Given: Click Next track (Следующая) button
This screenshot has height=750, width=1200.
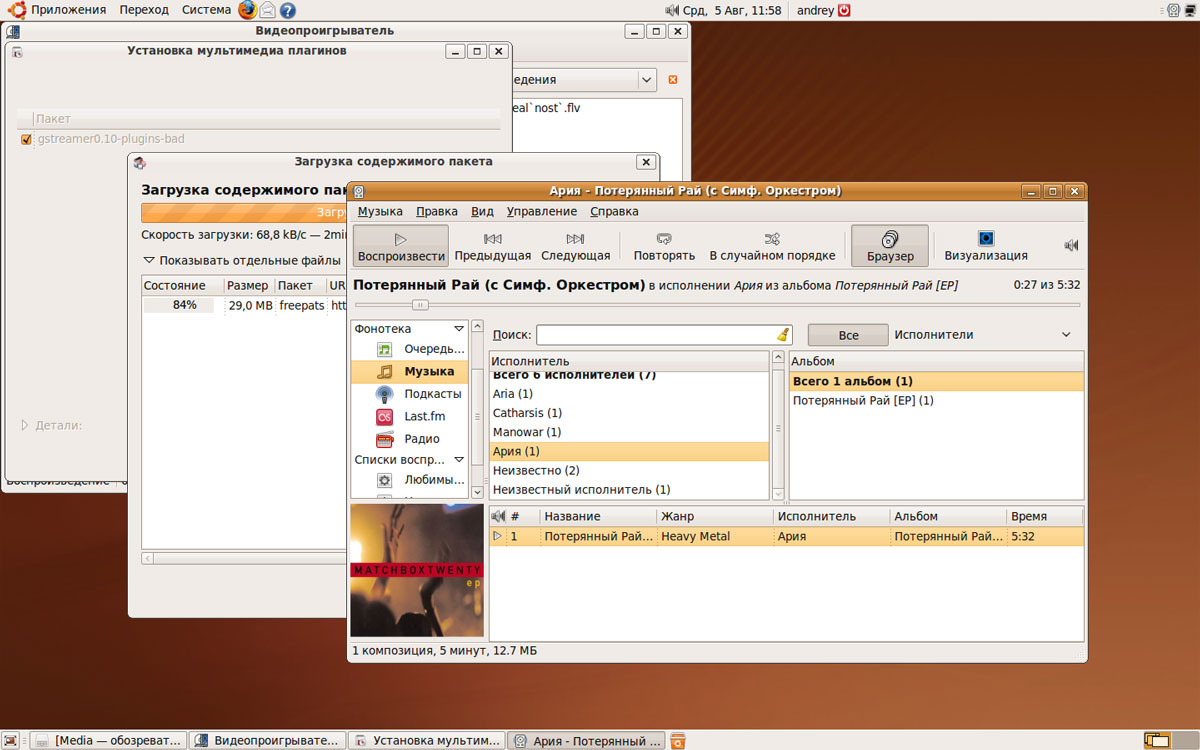Looking at the screenshot, I should coord(575,246).
